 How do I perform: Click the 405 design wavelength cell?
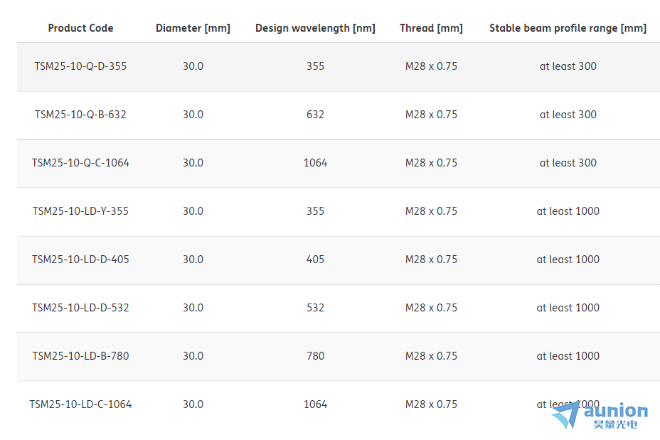coord(315,259)
